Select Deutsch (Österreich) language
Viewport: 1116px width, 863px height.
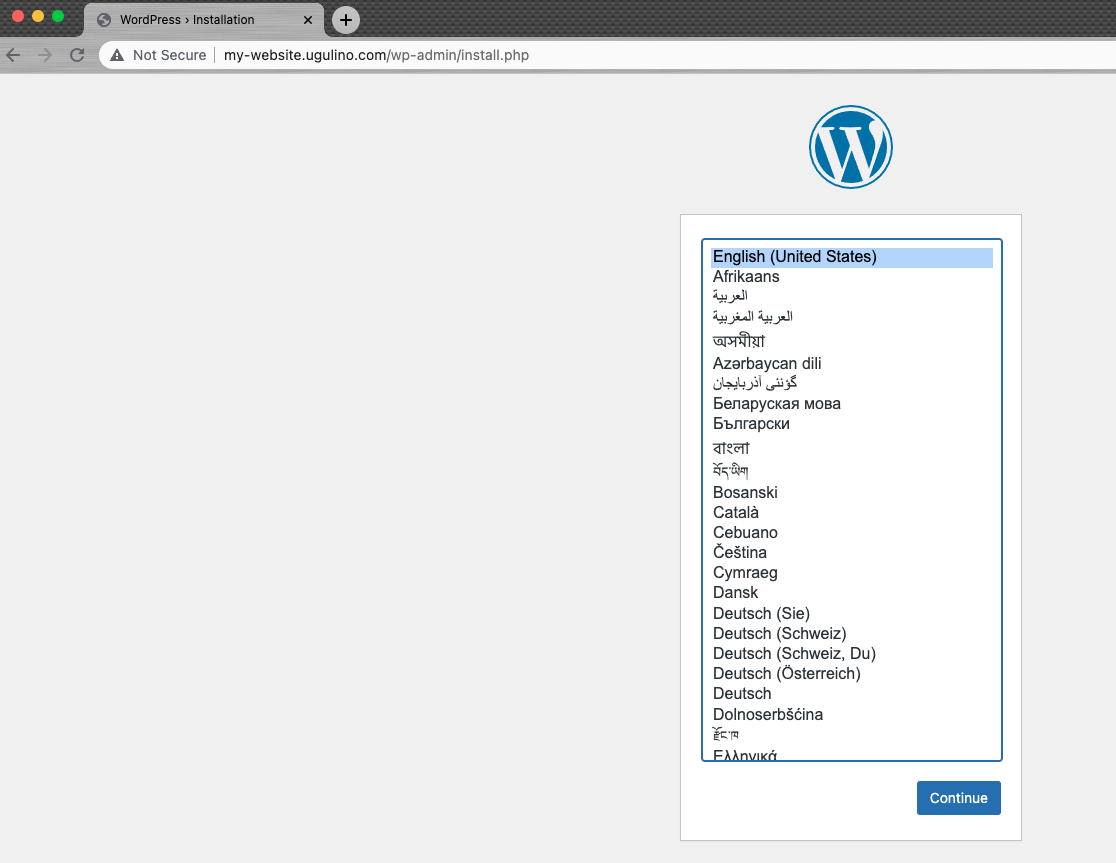pos(852,673)
